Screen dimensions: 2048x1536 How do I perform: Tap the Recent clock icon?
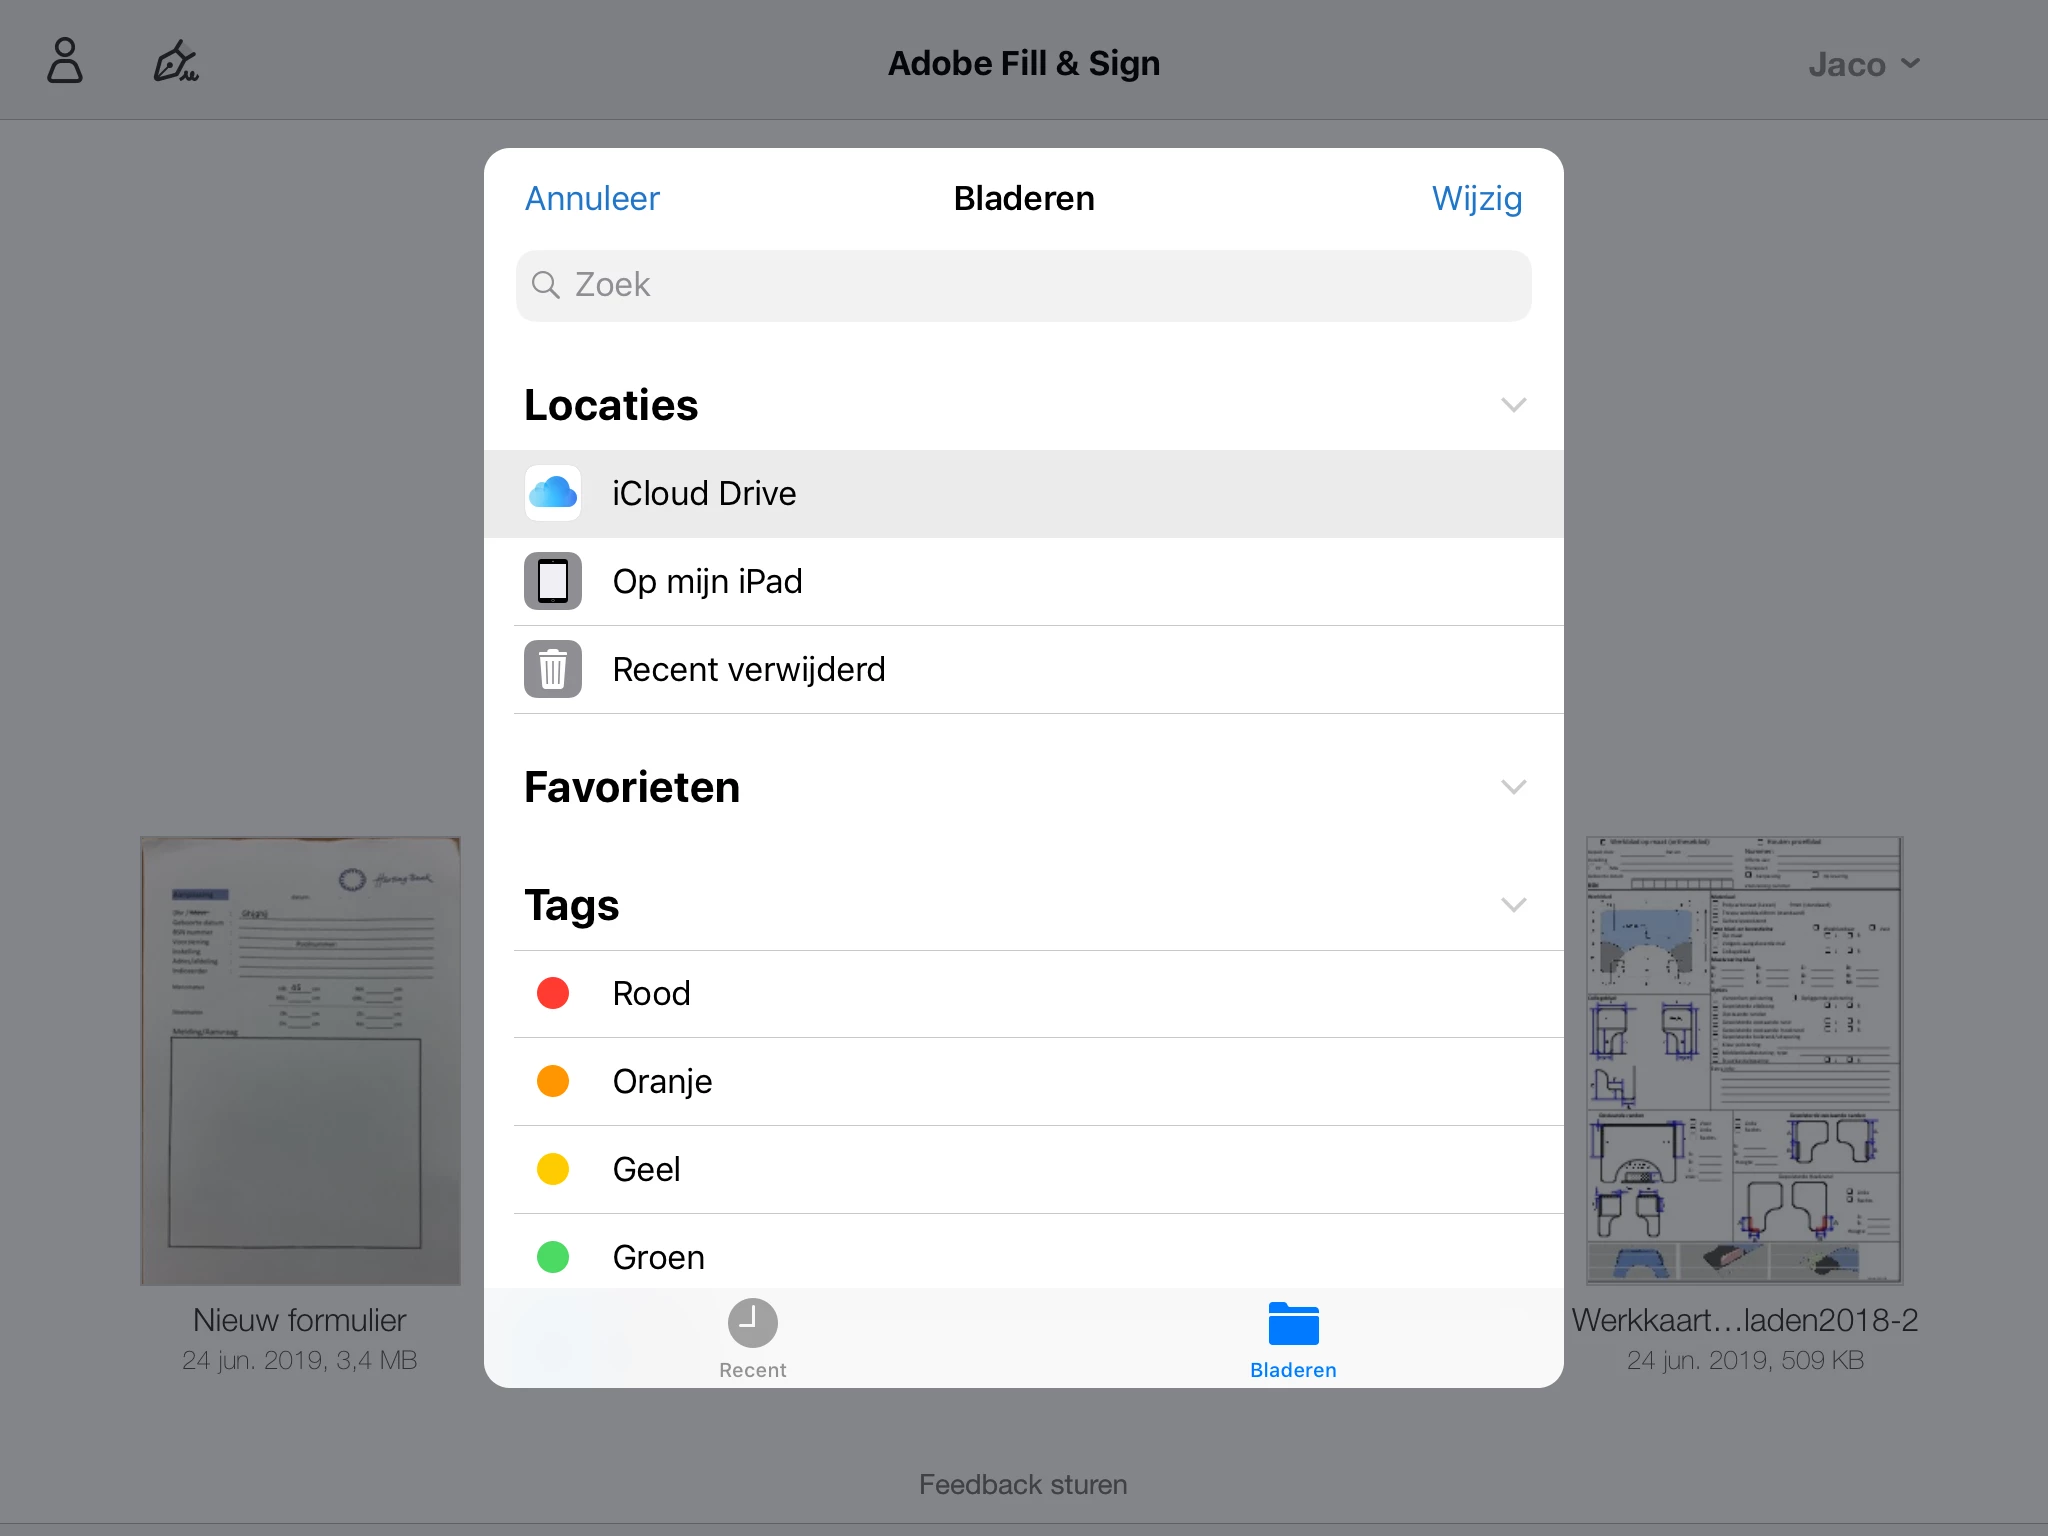[752, 1324]
